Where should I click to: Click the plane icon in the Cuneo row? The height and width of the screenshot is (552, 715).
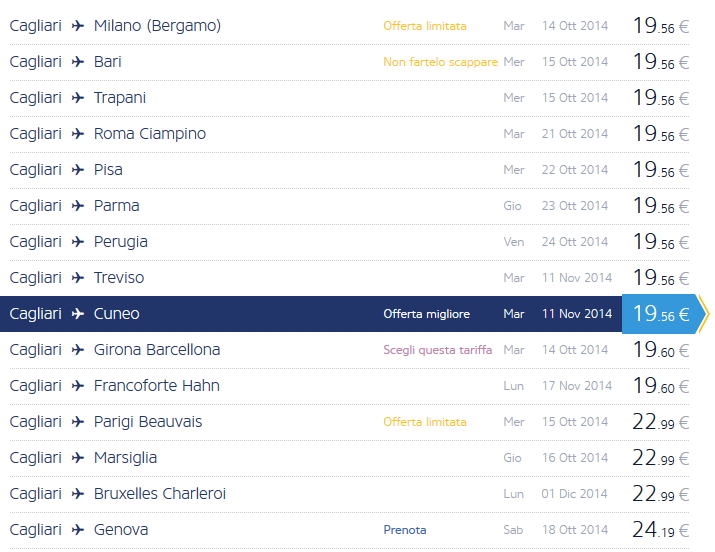tap(78, 314)
